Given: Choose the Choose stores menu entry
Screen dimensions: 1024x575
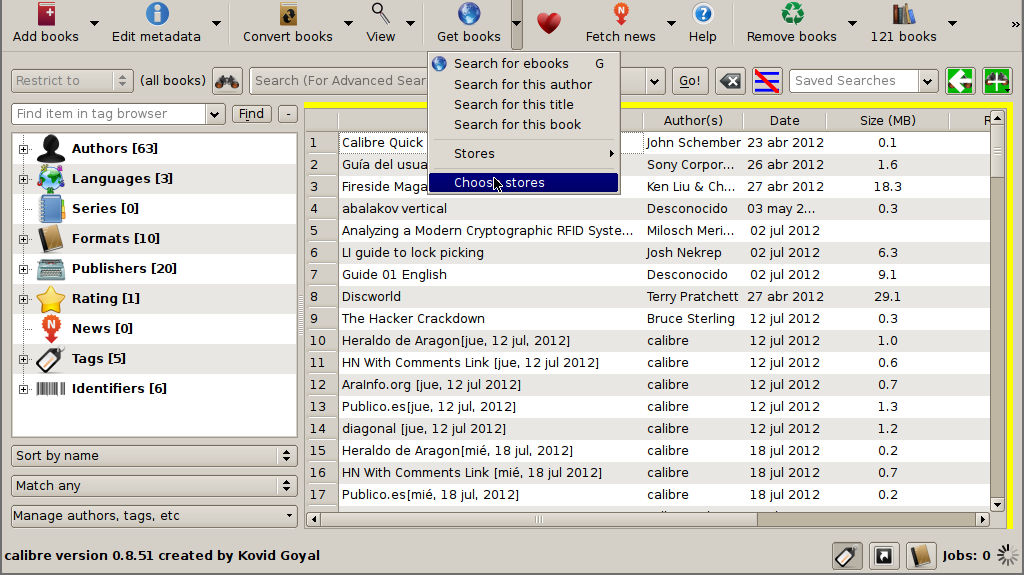Looking at the screenshot, I should [x=524, y=182].
